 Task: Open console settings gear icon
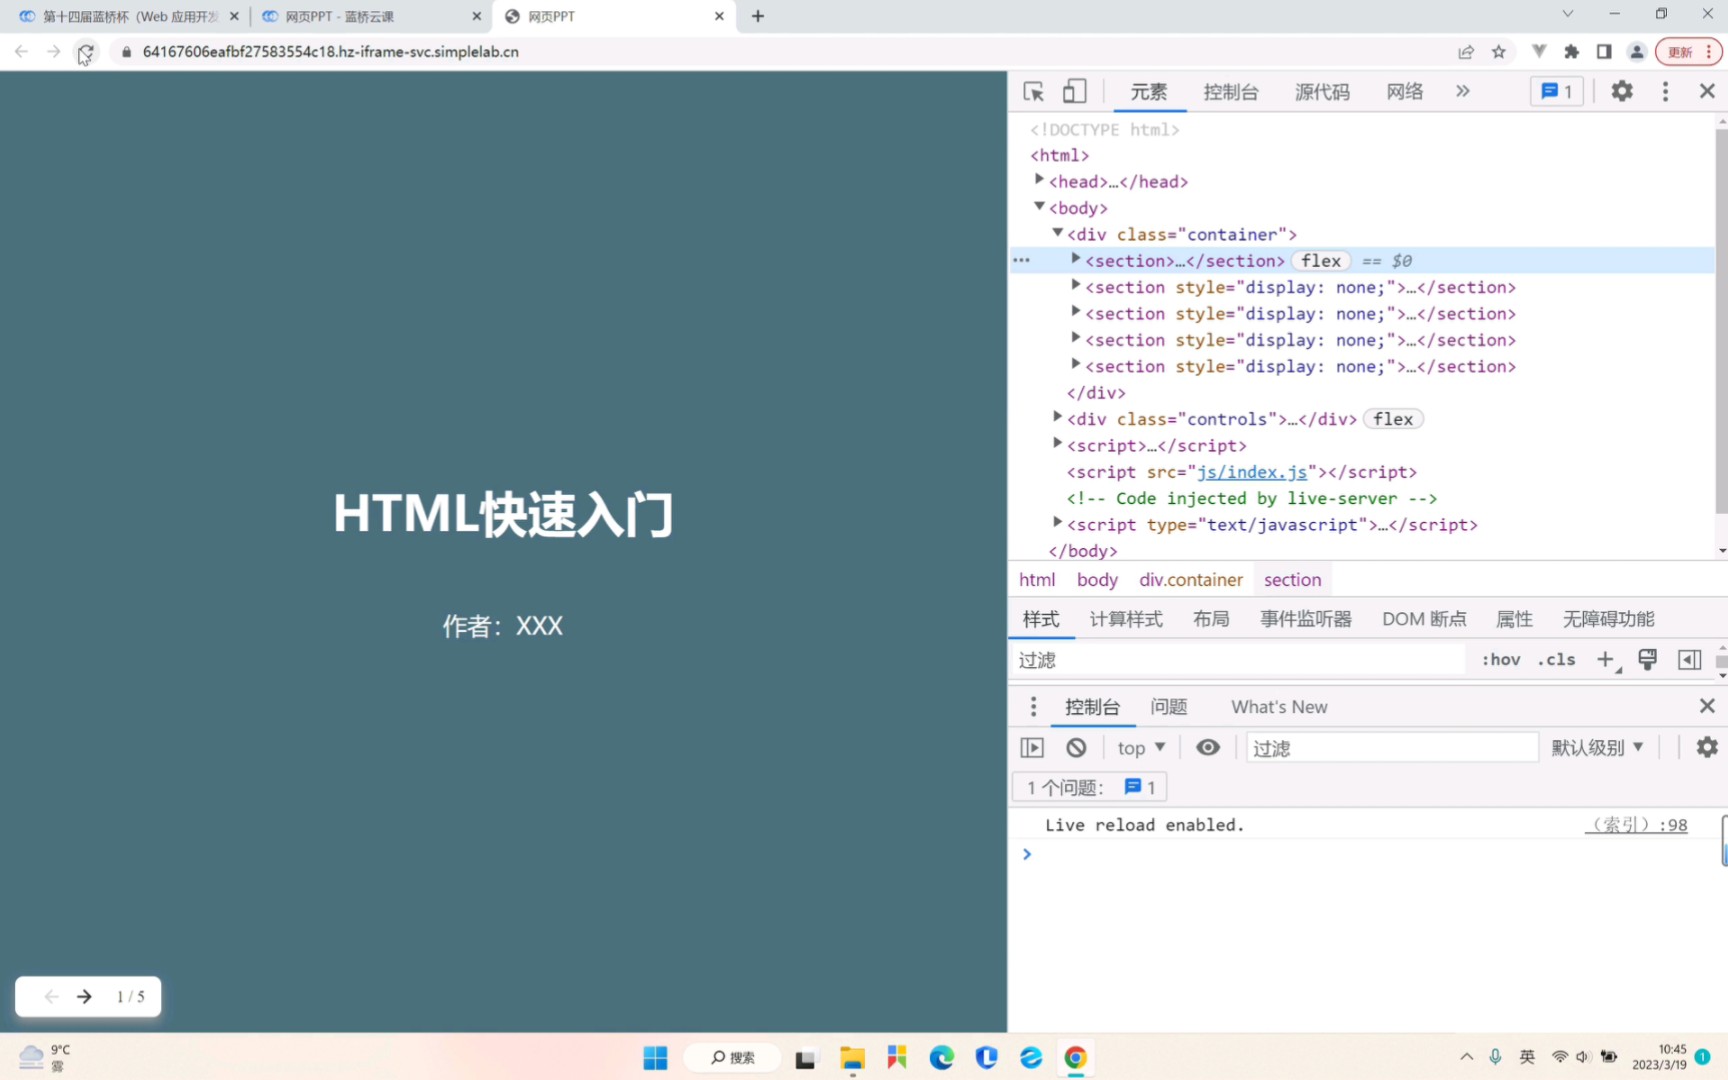click(1707, 748)
